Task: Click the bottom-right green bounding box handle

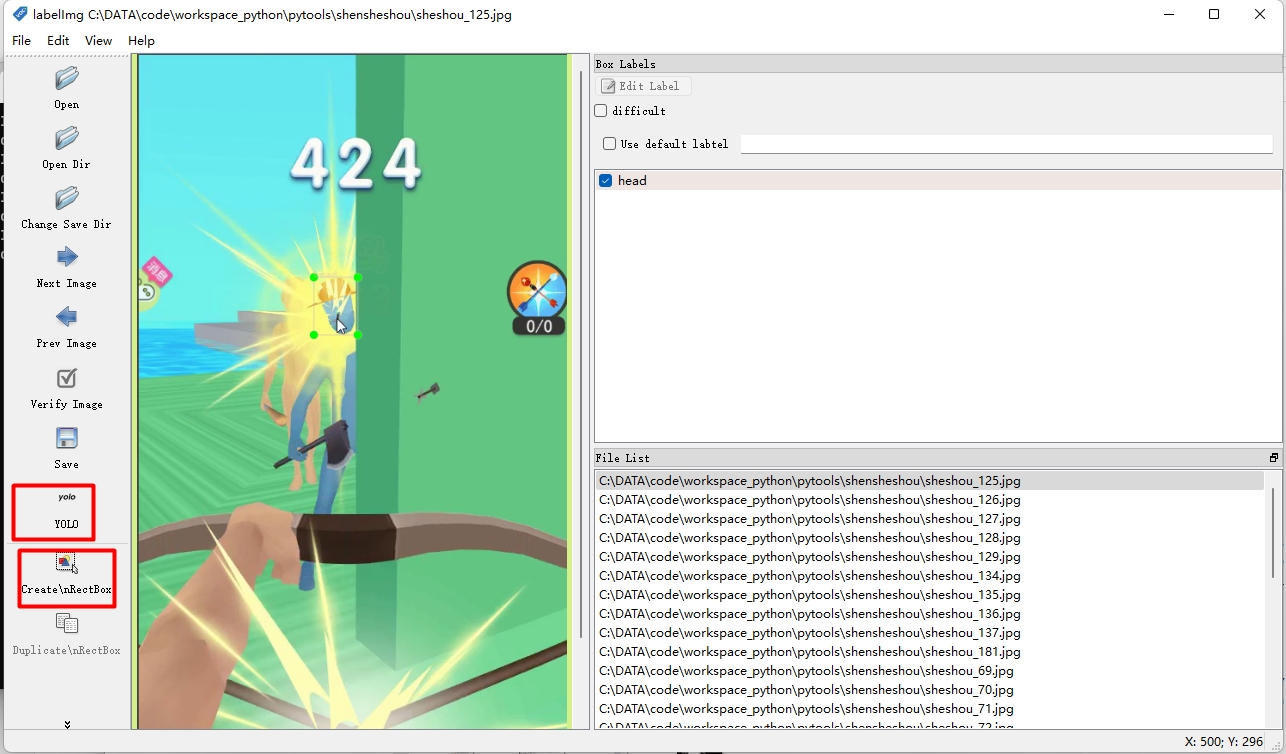Action: (x=357, y=335)
